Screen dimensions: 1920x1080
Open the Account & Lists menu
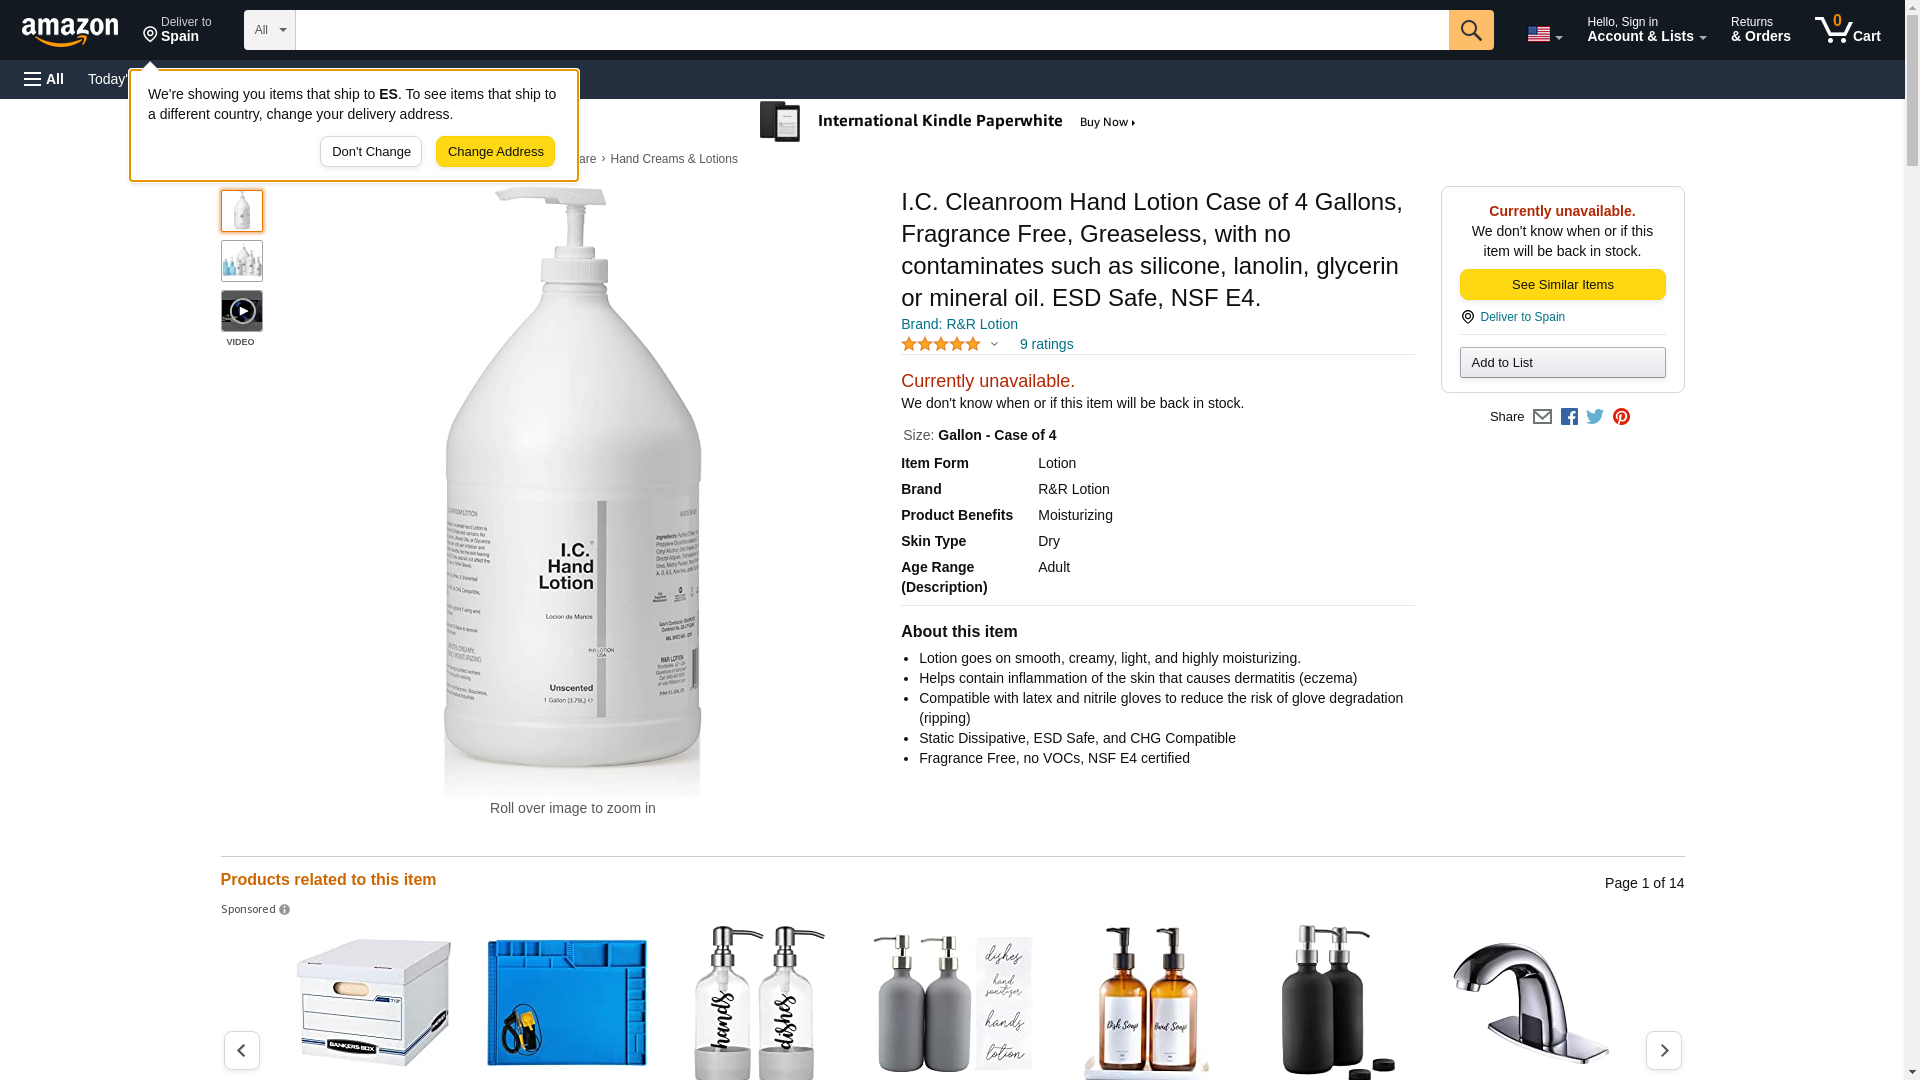tap(1646, 30)
